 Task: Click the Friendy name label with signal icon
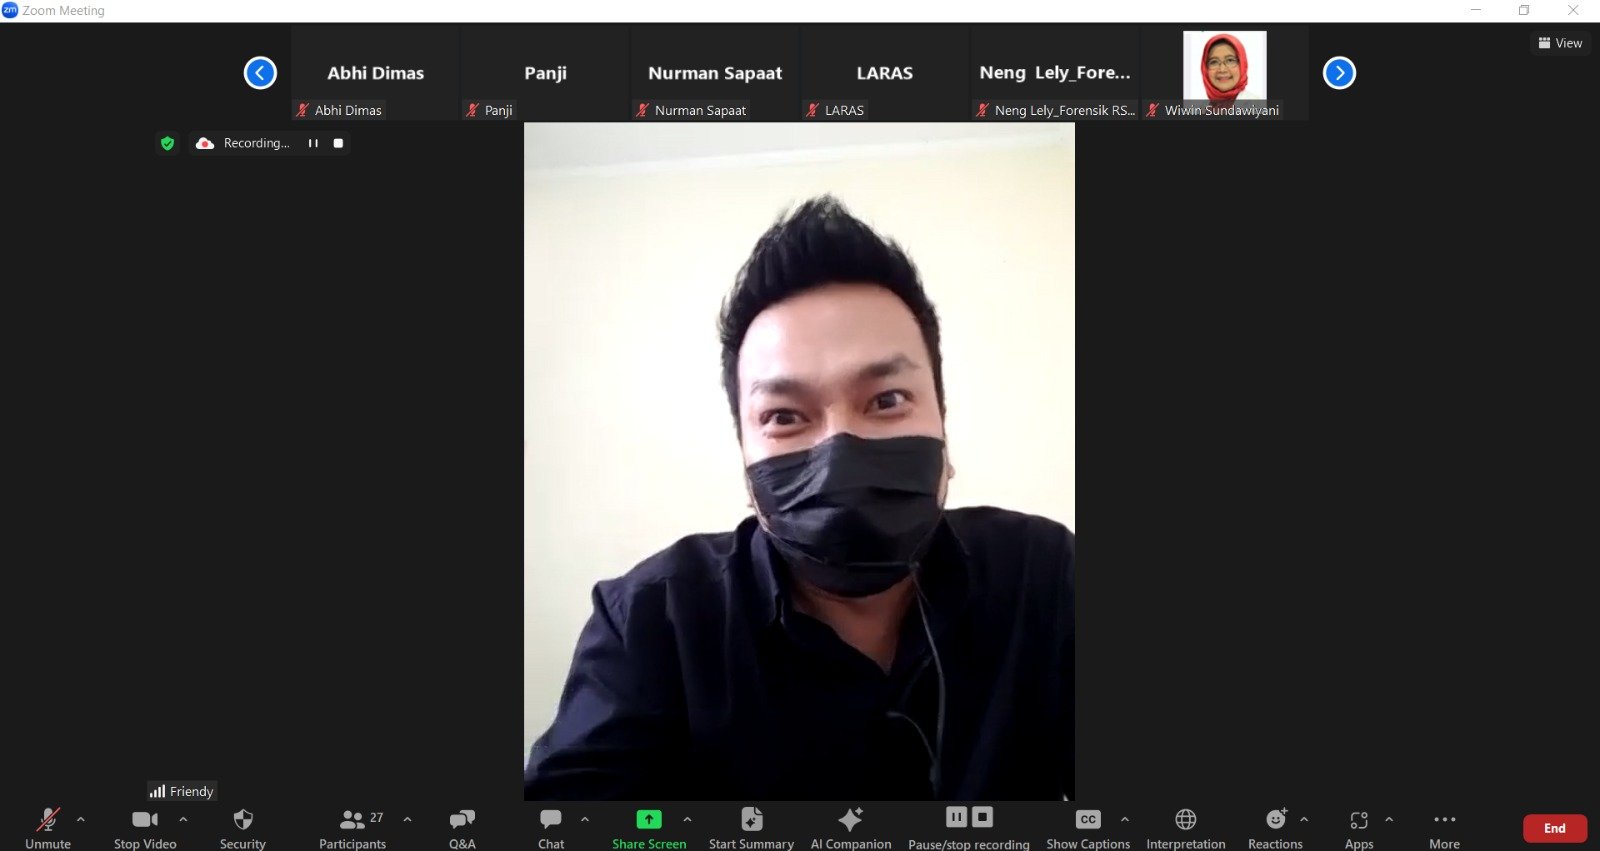182,791
